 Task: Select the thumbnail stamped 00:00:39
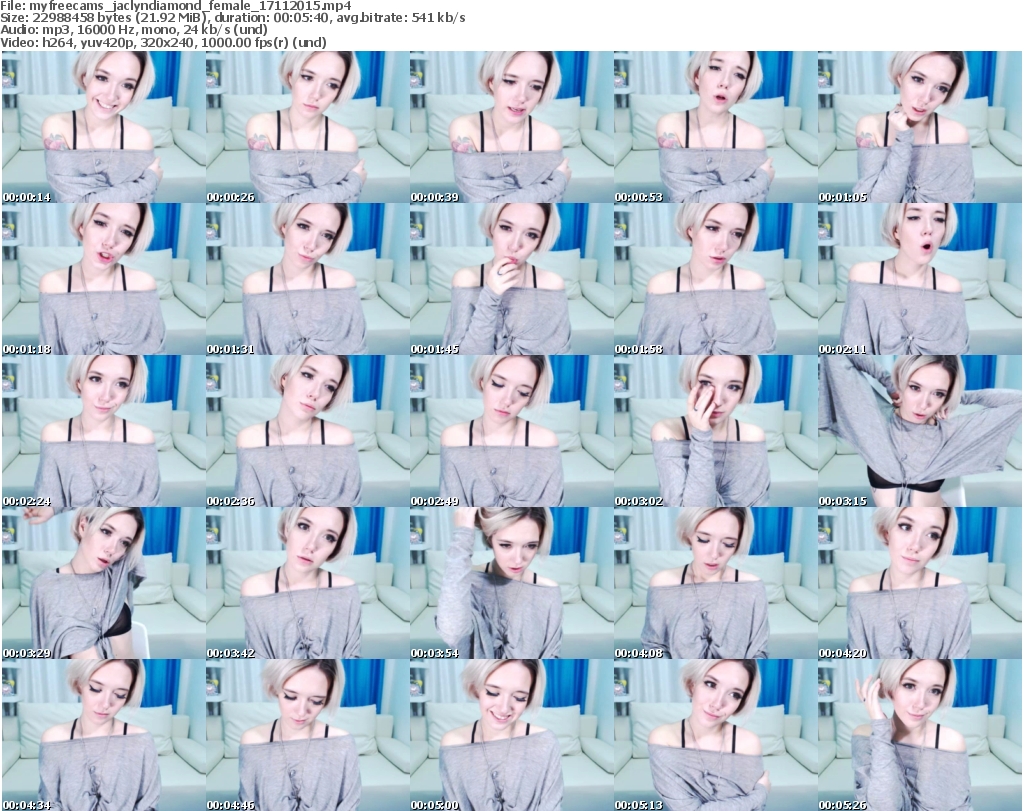511,127
